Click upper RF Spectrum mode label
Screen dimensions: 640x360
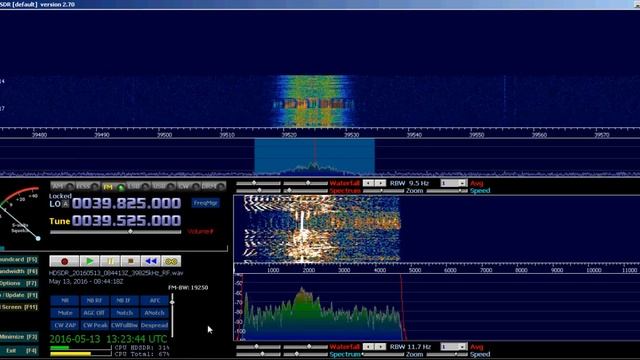345,191
